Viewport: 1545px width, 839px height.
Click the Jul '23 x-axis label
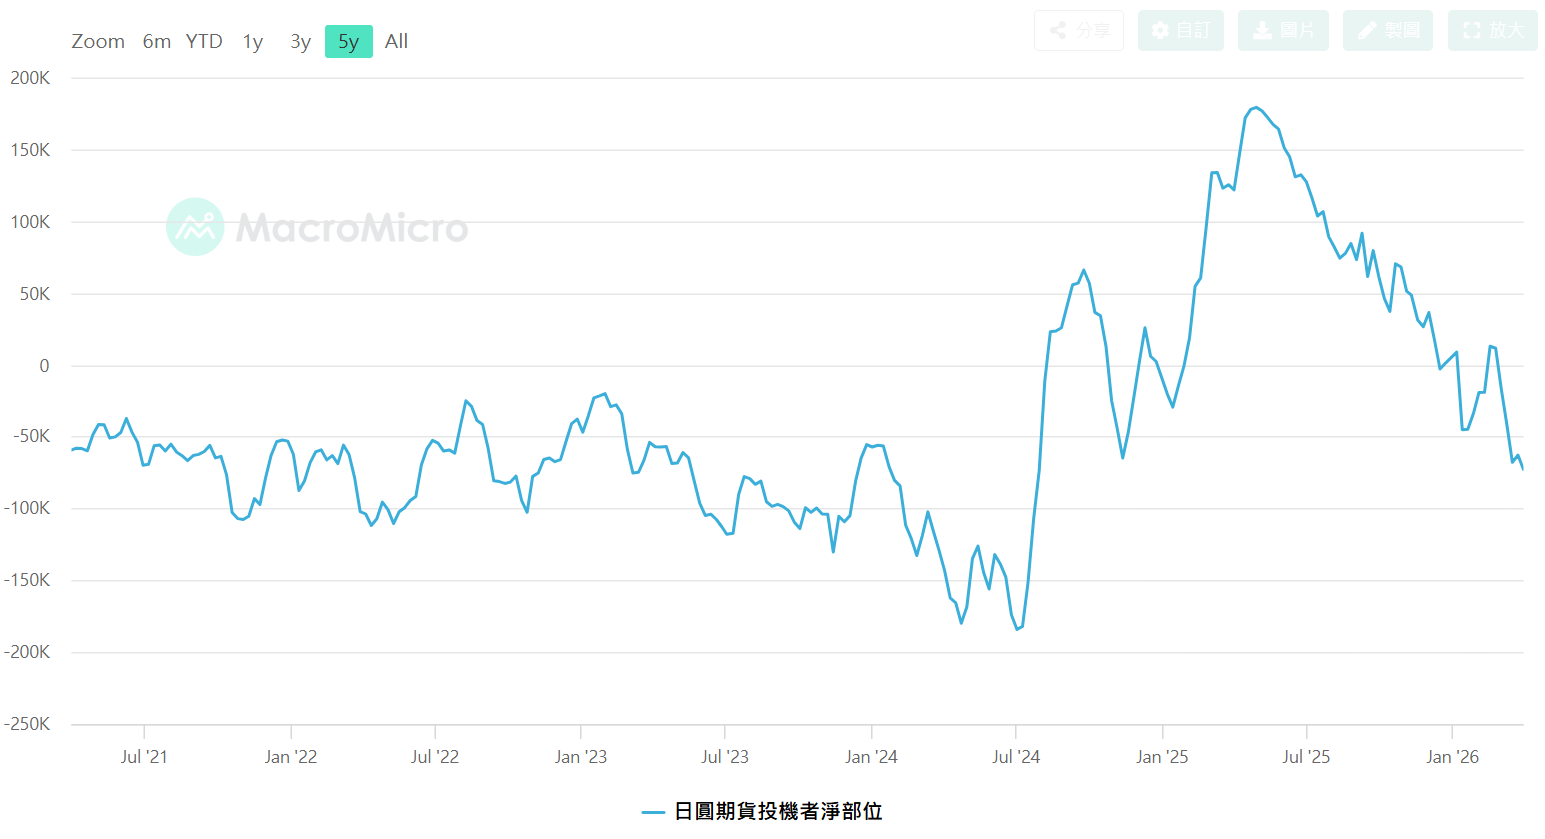(x=725, y=757)
